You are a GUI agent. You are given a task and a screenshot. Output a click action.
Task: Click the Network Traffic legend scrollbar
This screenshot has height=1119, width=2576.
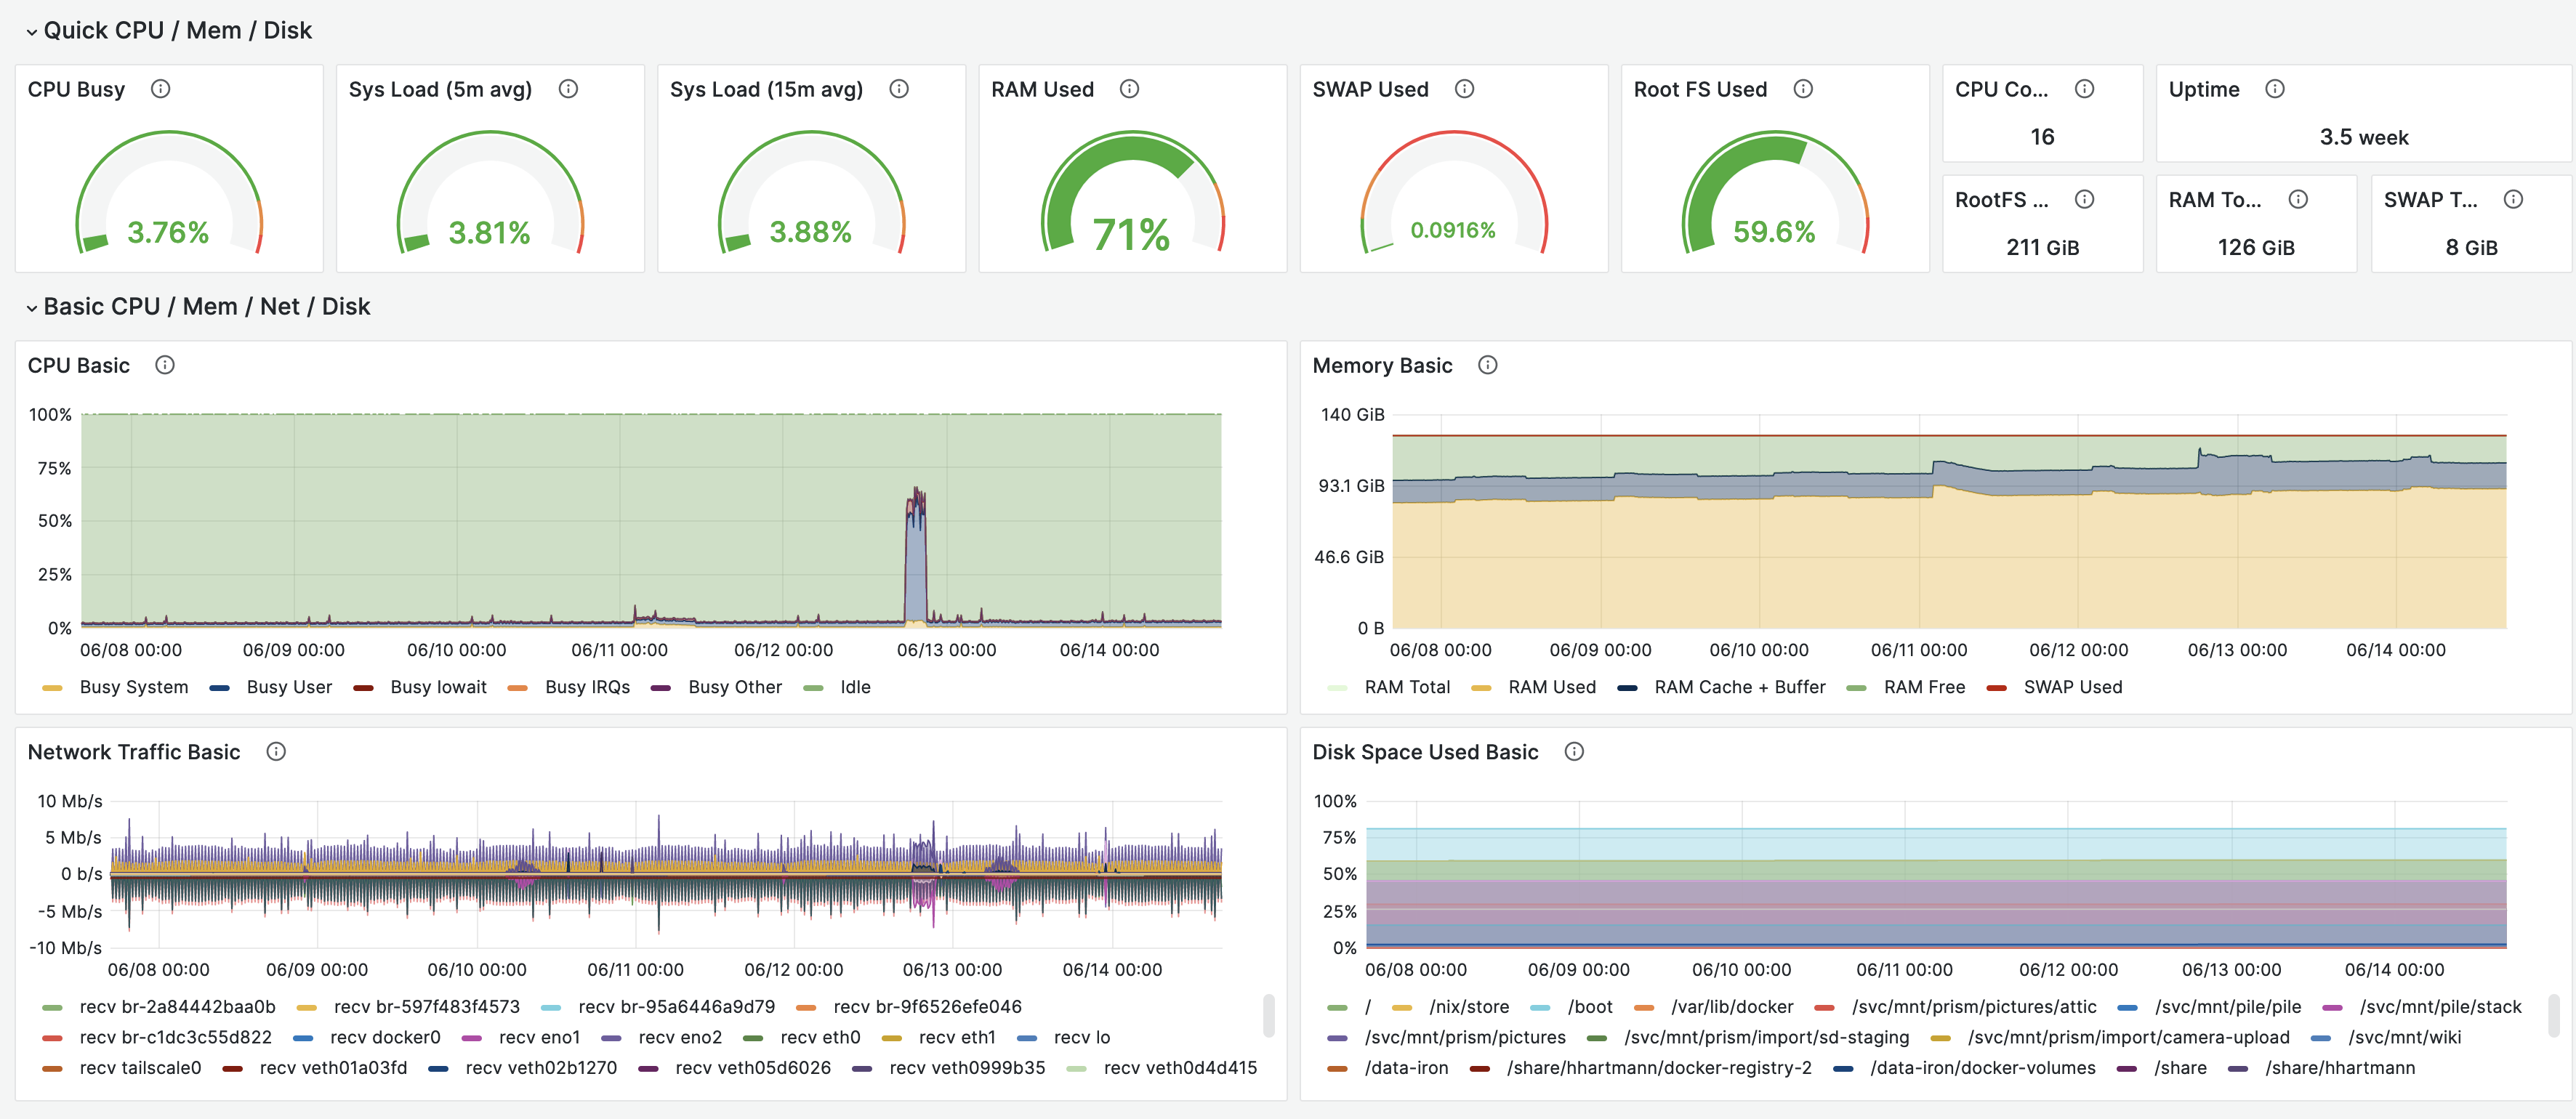(x=1268, y=1015)
